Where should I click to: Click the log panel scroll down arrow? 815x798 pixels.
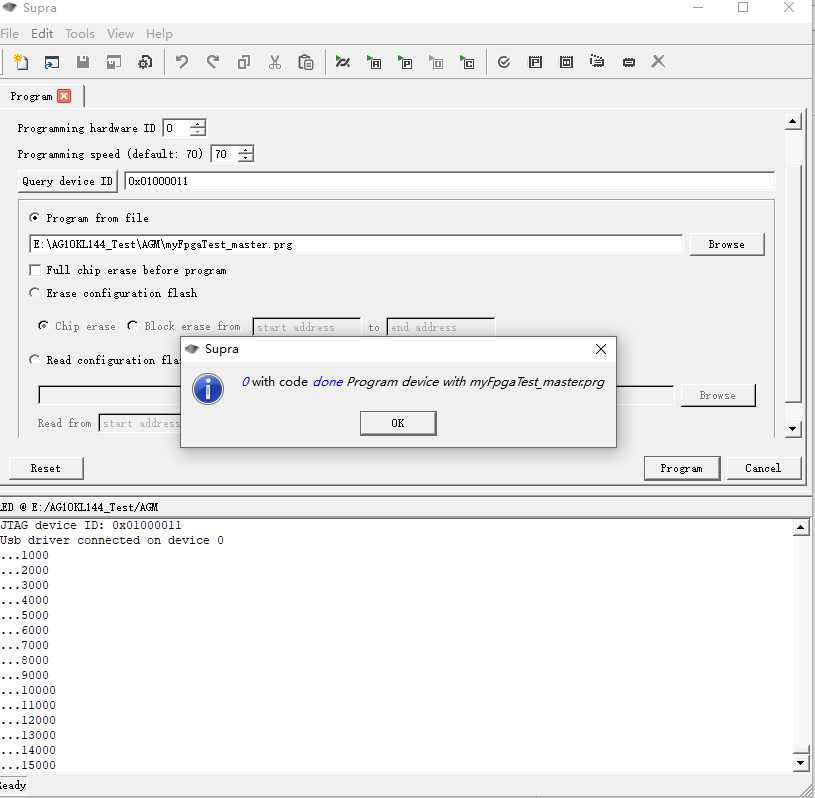point(800,763)
